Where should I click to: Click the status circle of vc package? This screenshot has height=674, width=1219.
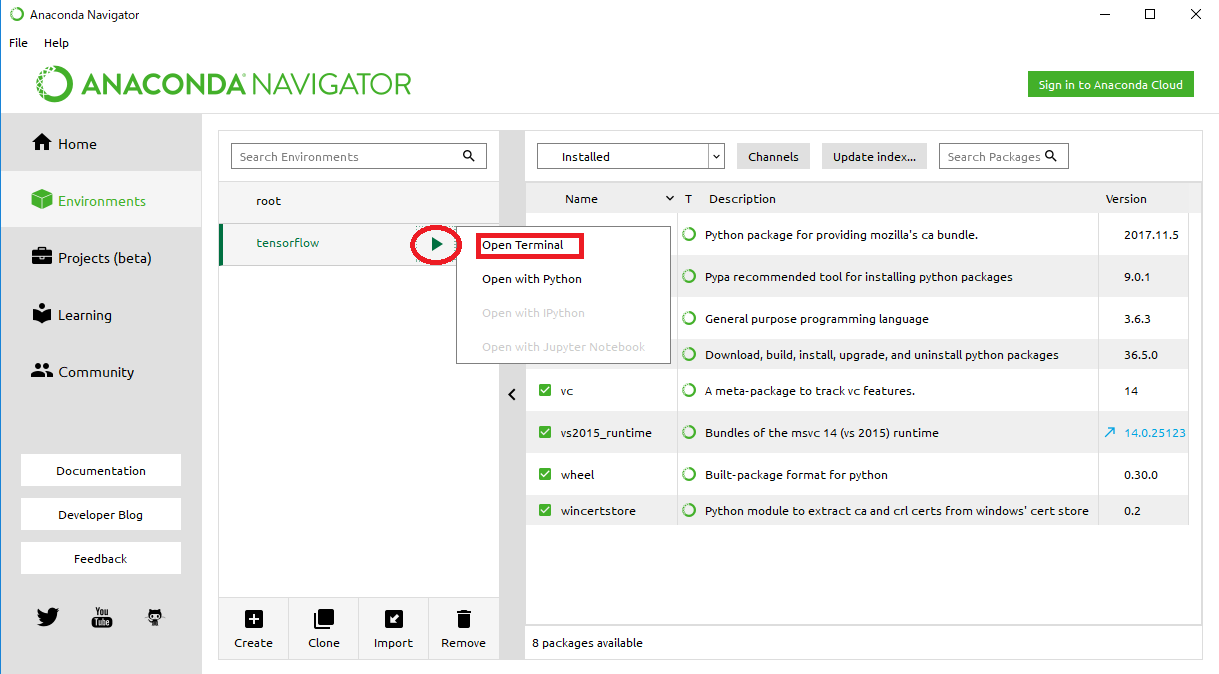tap(690, 391)
